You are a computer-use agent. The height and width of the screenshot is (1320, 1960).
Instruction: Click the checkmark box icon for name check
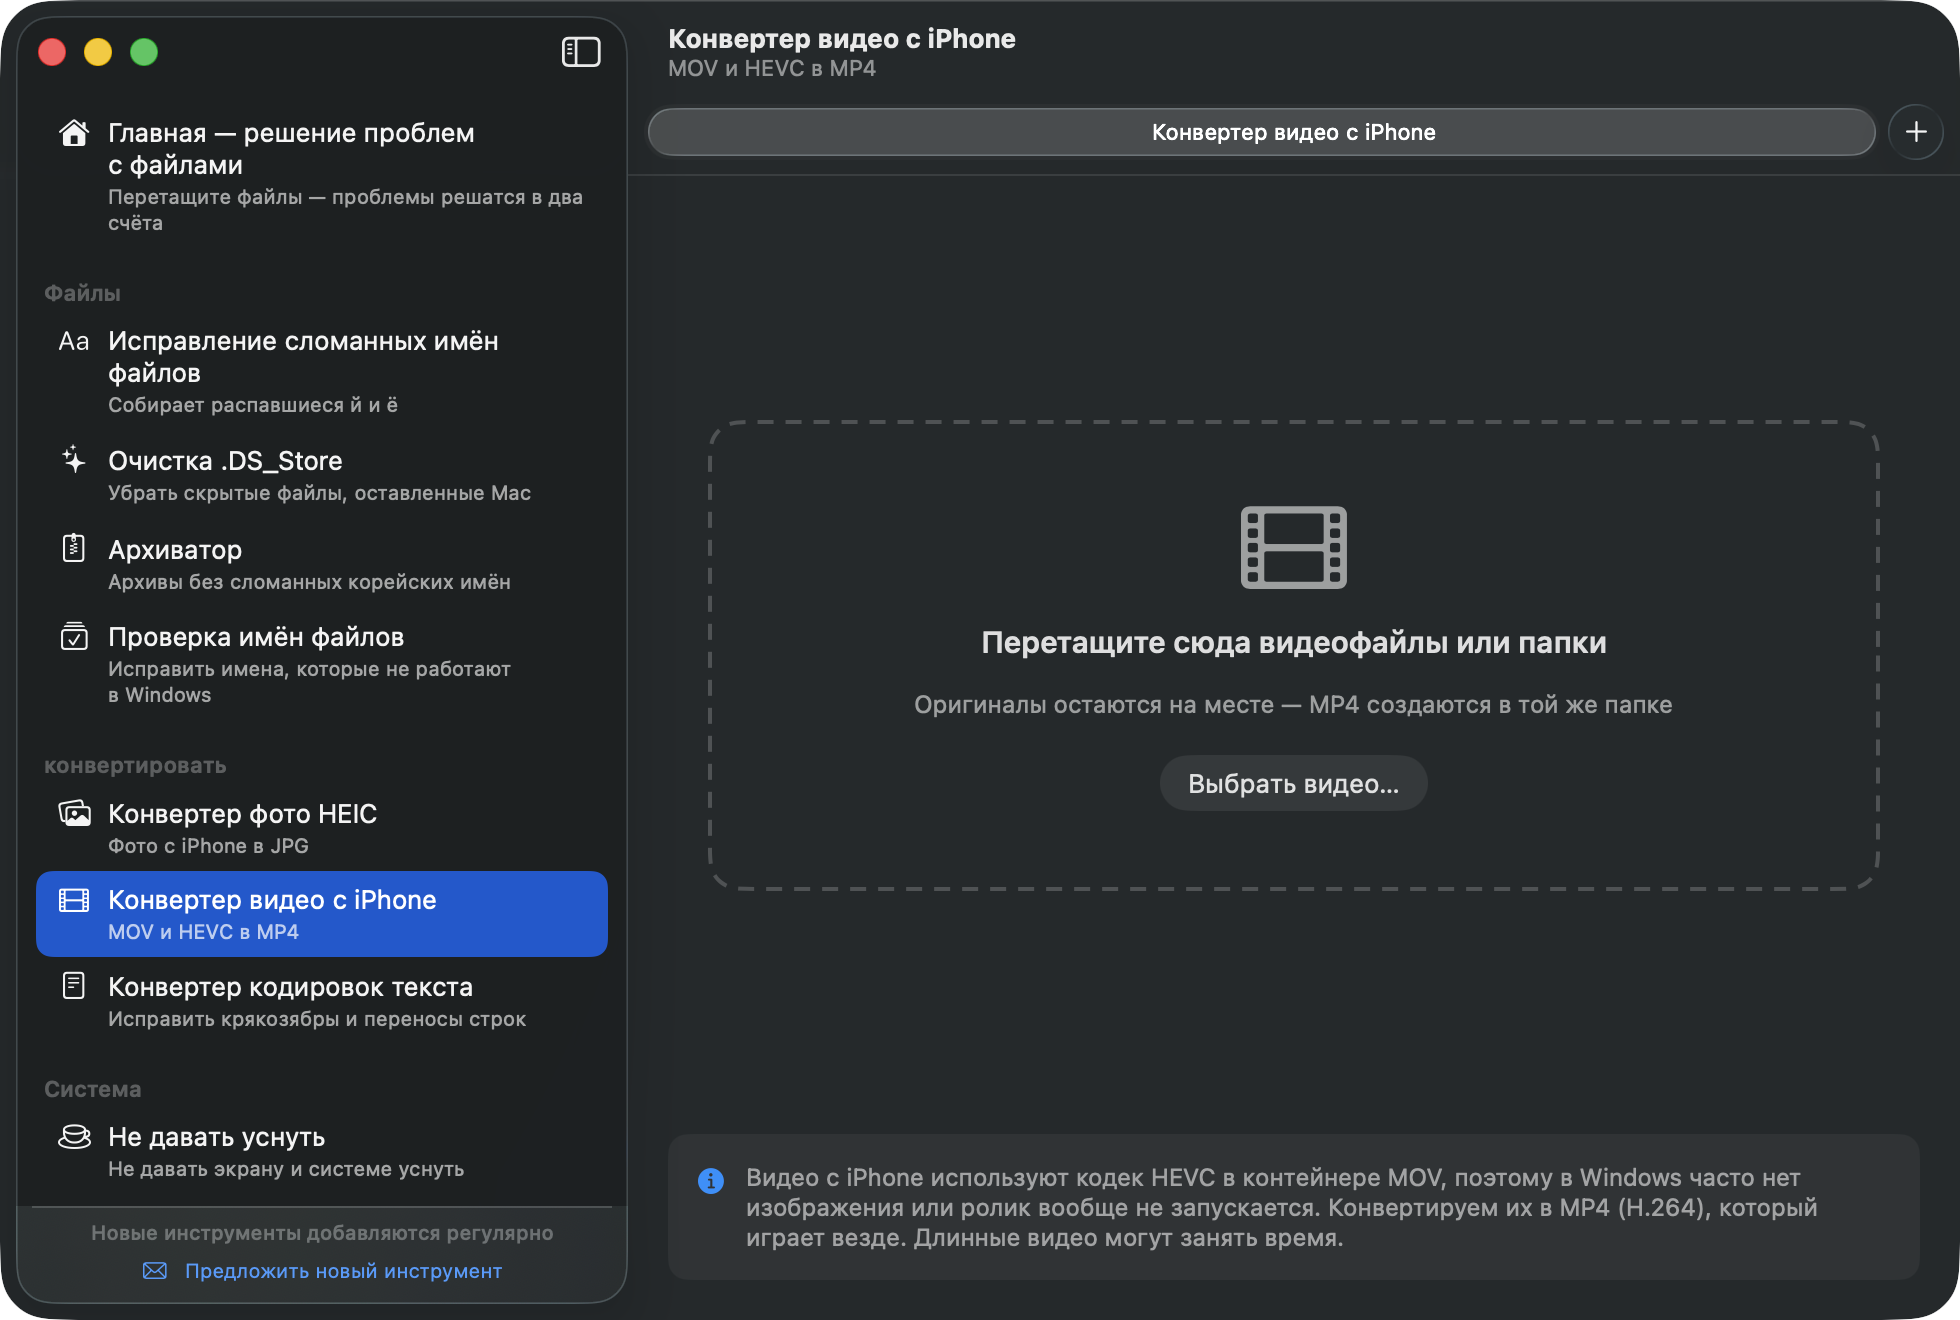[74, 636]
